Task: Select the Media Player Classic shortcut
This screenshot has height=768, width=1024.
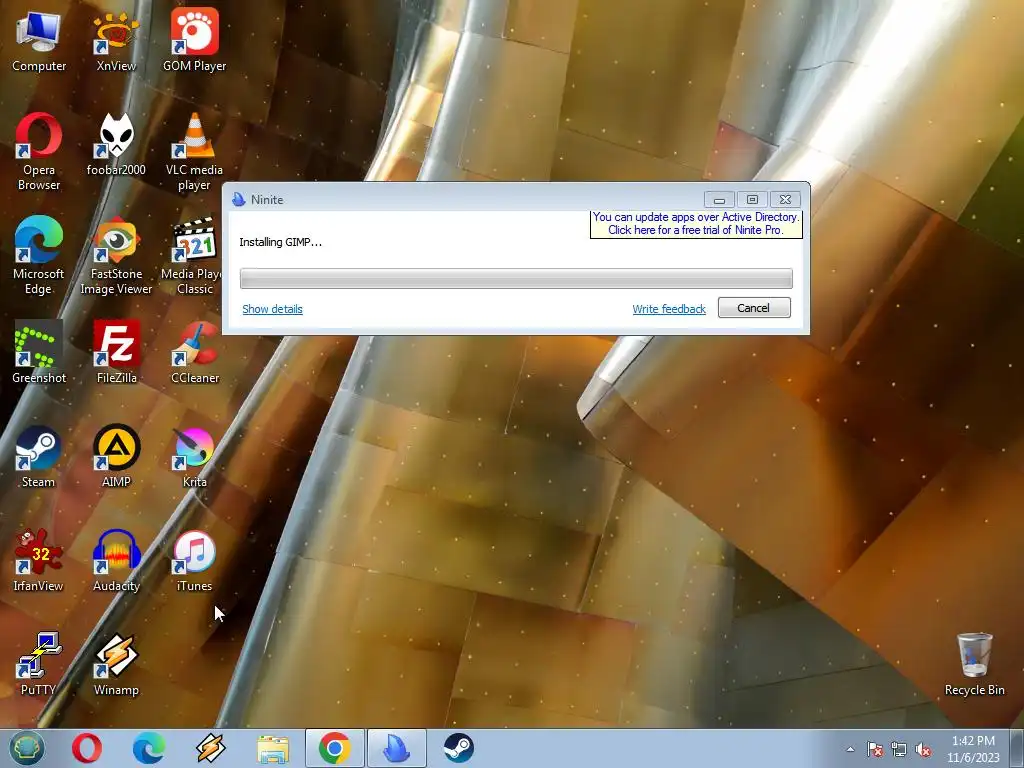Action: click(x=192, y=256)
